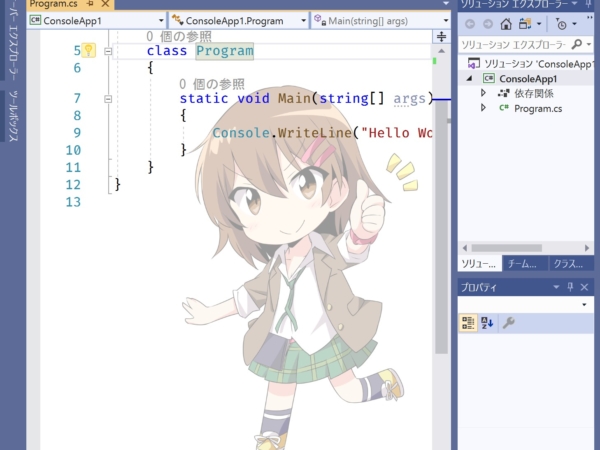Click the wrench property pages icon
Screen dimensions: 600x450
[x=509, y=323]
